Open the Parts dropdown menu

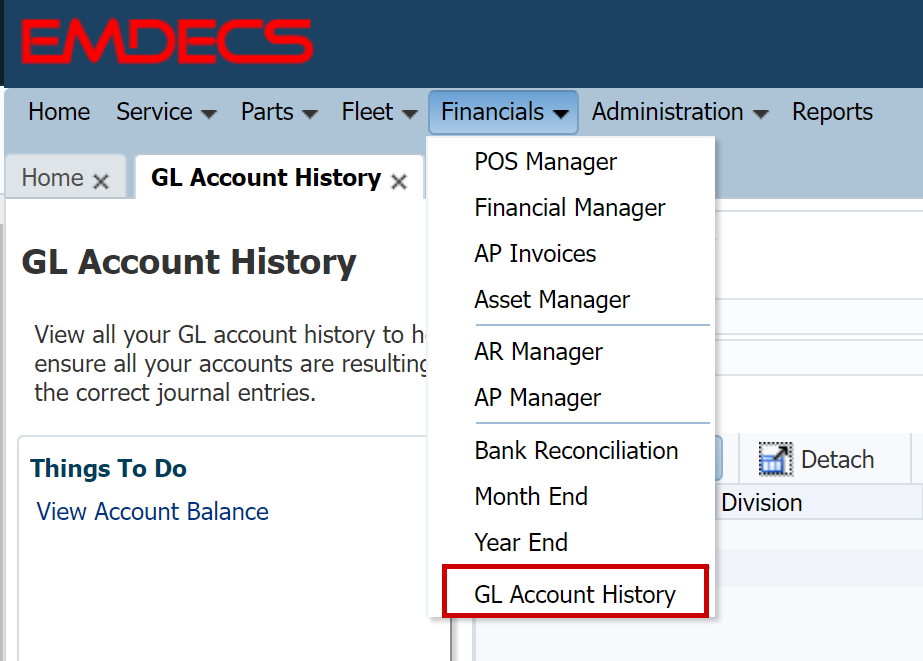(279, 112)
